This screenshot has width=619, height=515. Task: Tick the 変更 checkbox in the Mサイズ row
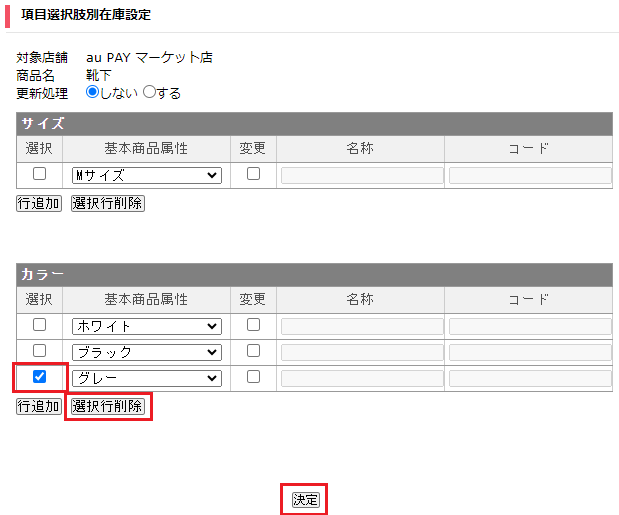[x=253, y=174]
